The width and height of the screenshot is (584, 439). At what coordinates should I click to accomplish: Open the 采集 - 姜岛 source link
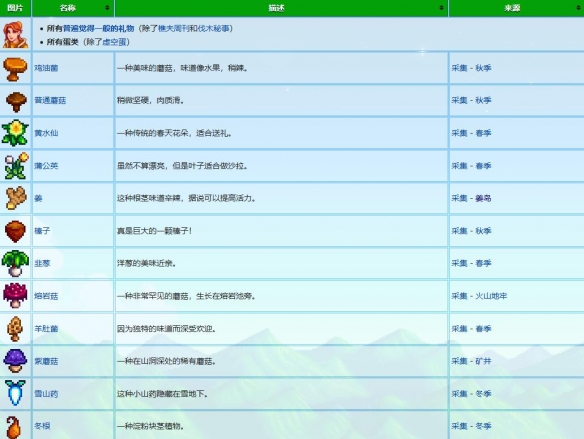(x=472, y=198)
